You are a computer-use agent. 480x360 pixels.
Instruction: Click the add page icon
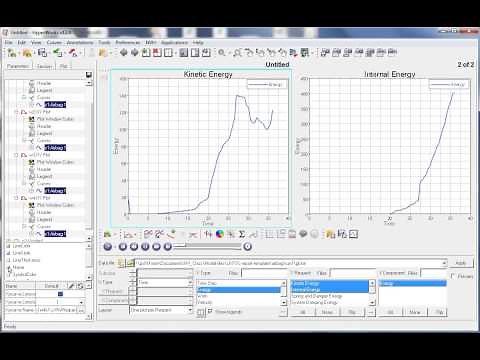146,52
